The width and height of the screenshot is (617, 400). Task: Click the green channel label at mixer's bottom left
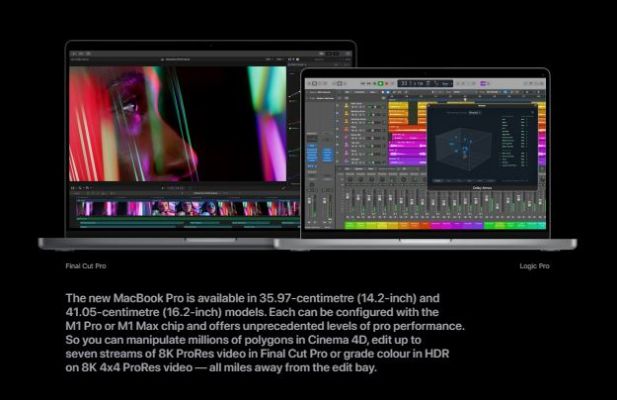352,225
